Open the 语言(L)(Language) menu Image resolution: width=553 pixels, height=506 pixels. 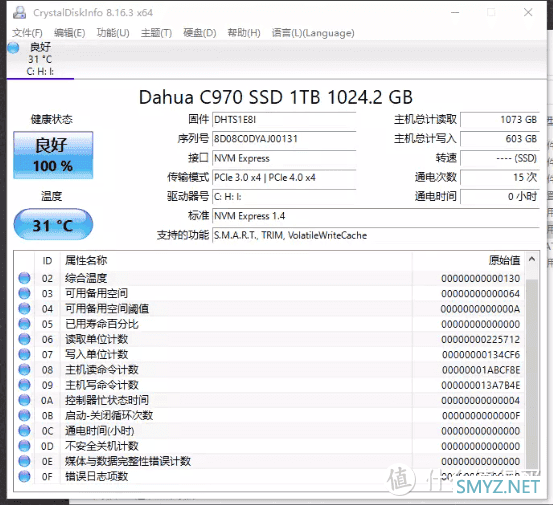click(x=313, y=33)
